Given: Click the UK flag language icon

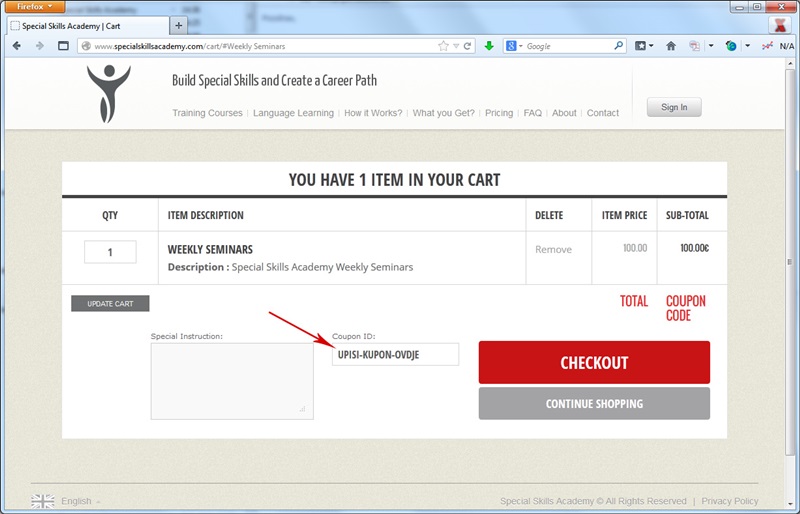Looking at the screenshot, I should (x=42, y=501).
